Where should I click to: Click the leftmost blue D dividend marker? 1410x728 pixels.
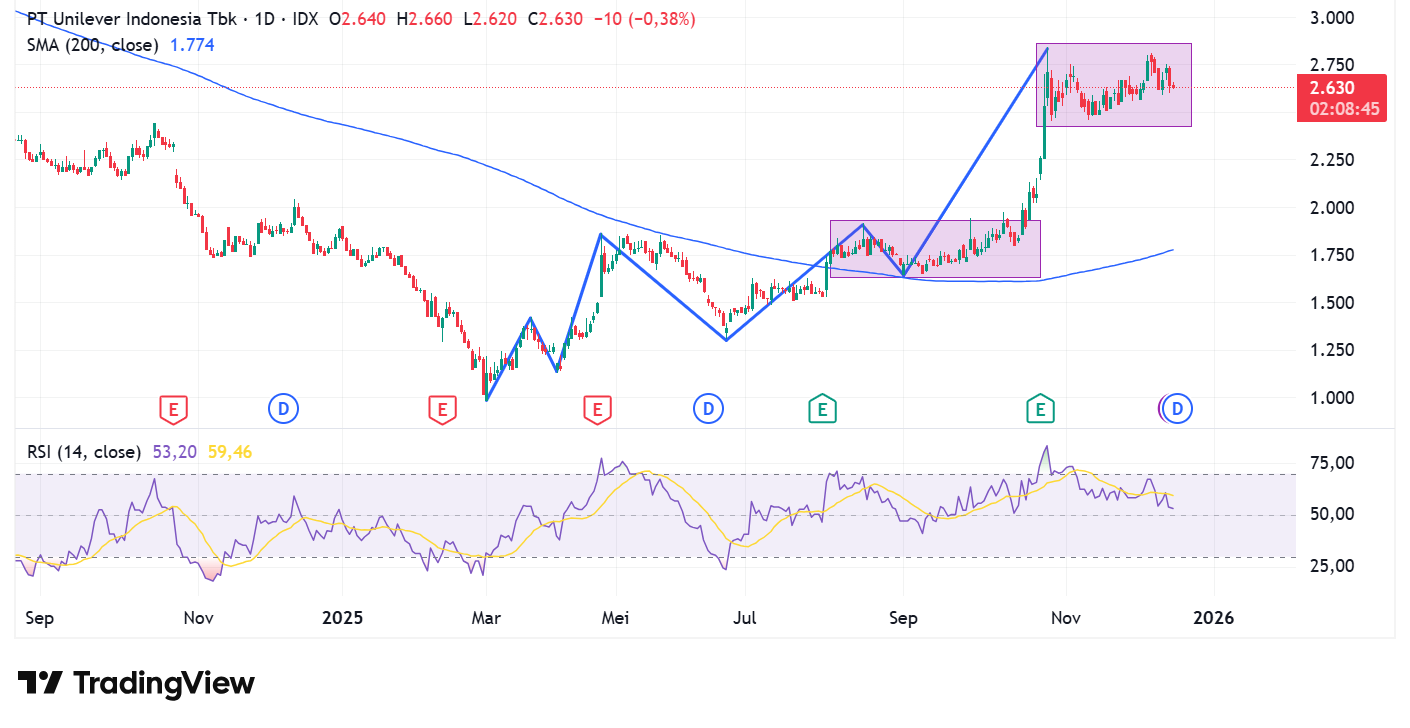pos(283,408)
